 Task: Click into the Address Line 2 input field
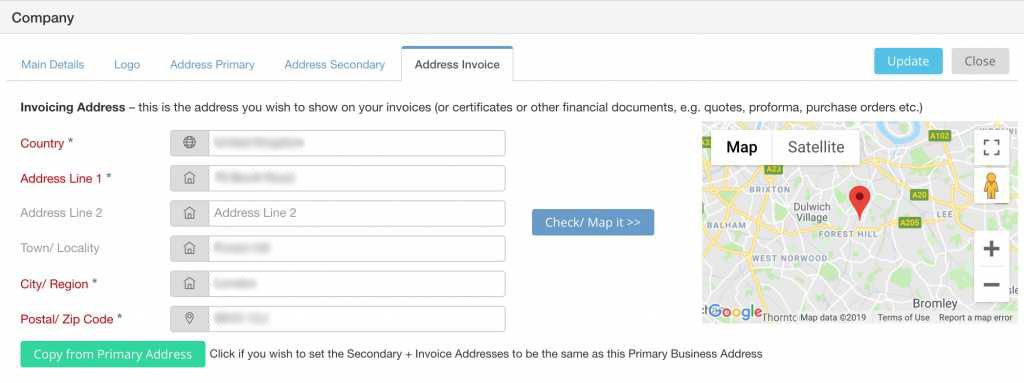357,213
